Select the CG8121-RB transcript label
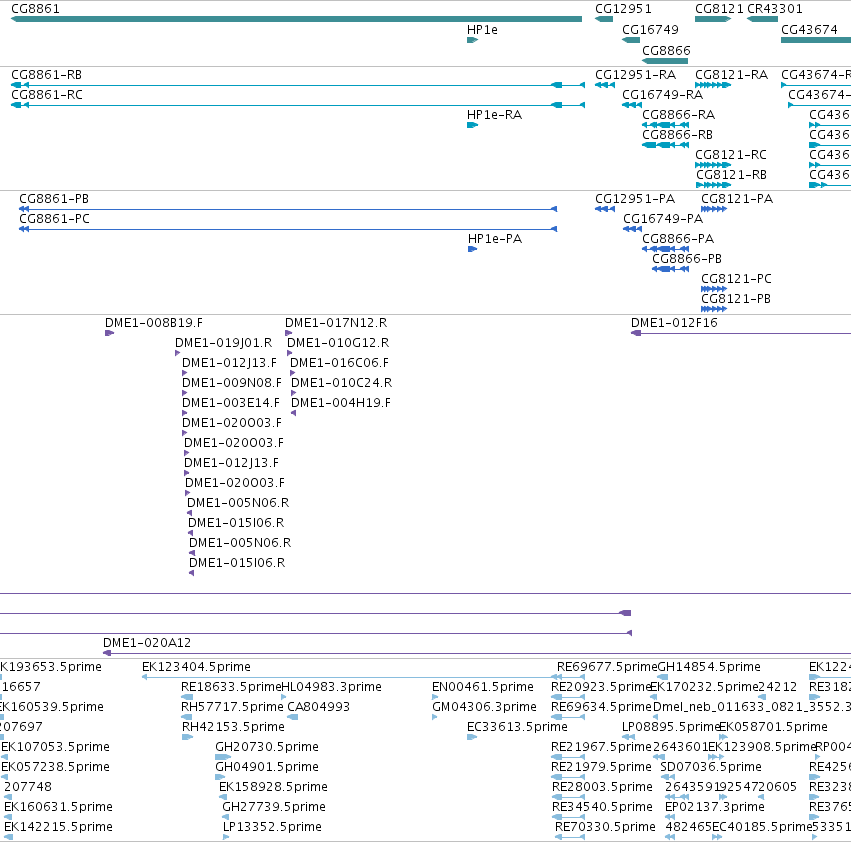The width and height of the screenshot is (851, 842). tap(732, 175)
